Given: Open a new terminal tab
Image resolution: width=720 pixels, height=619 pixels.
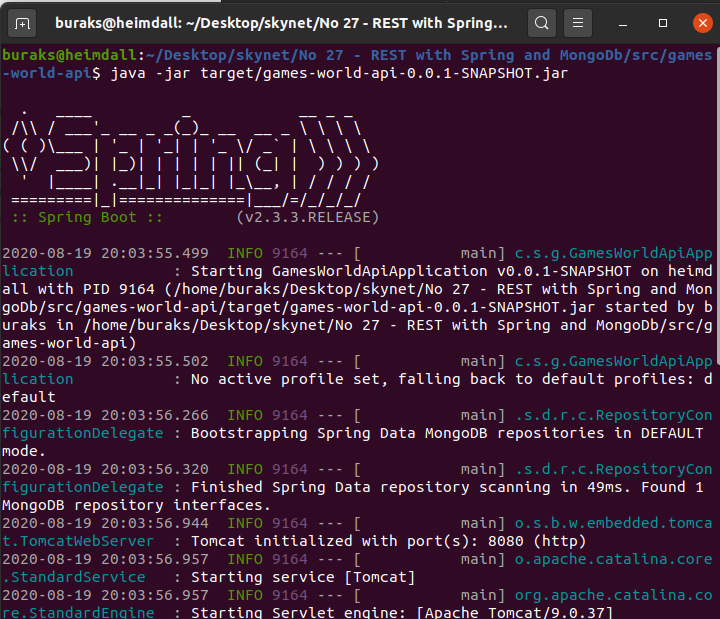Looking at the screenshot, I should point(22,23).
